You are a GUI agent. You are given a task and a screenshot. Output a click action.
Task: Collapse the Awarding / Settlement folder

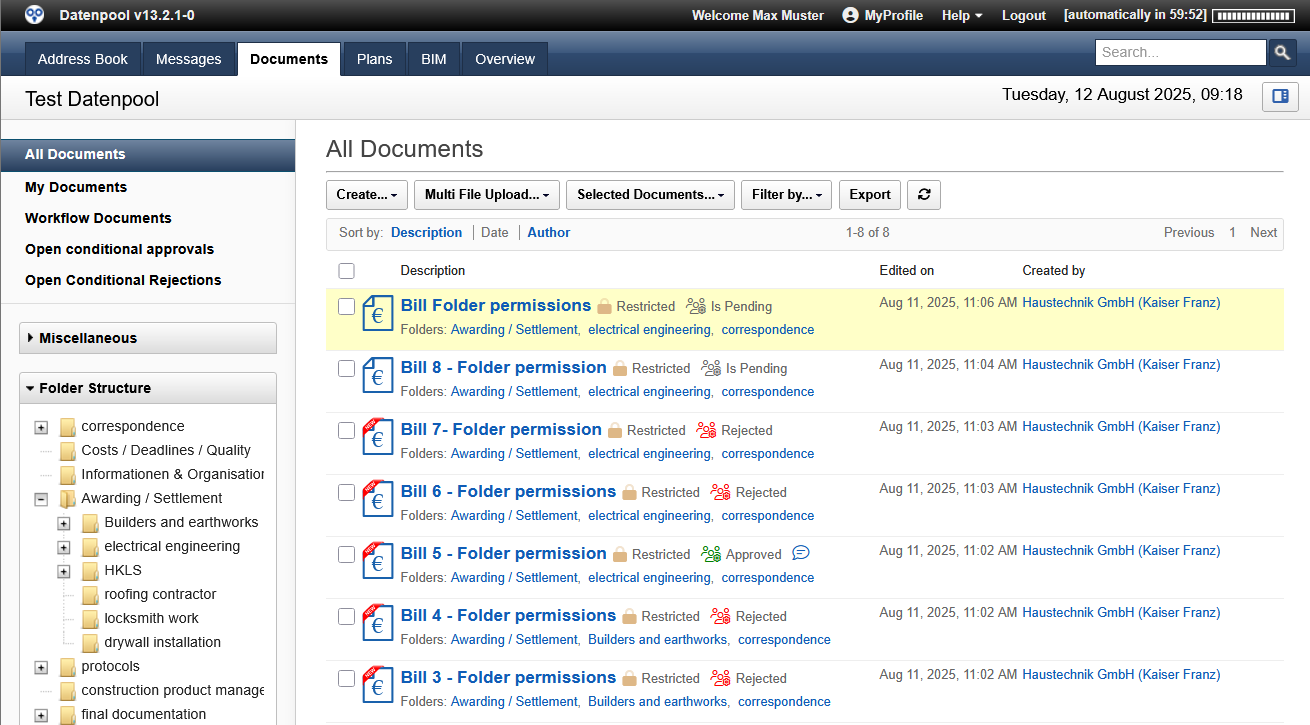[41, 499]
